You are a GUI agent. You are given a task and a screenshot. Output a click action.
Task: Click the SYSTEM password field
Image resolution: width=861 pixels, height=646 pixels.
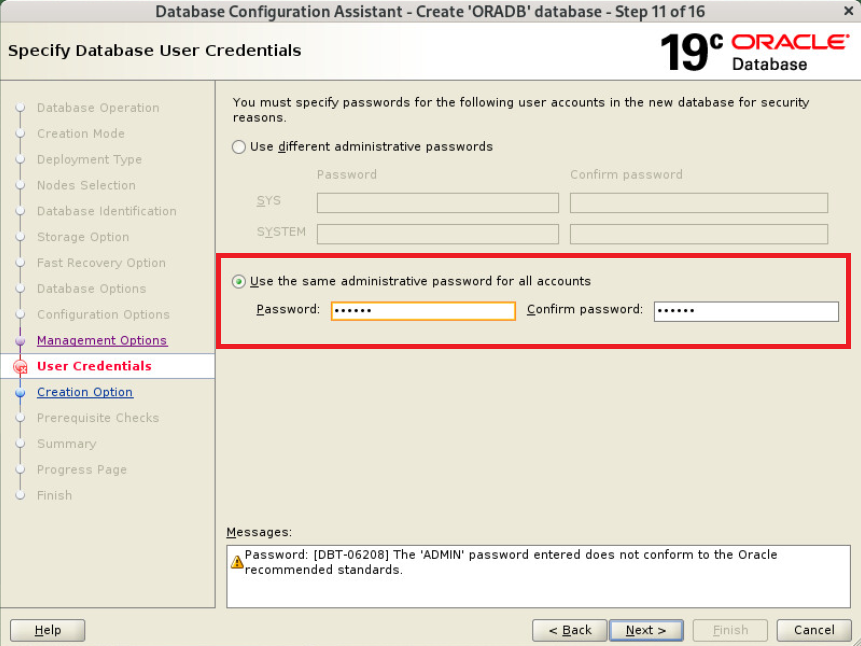438,234
